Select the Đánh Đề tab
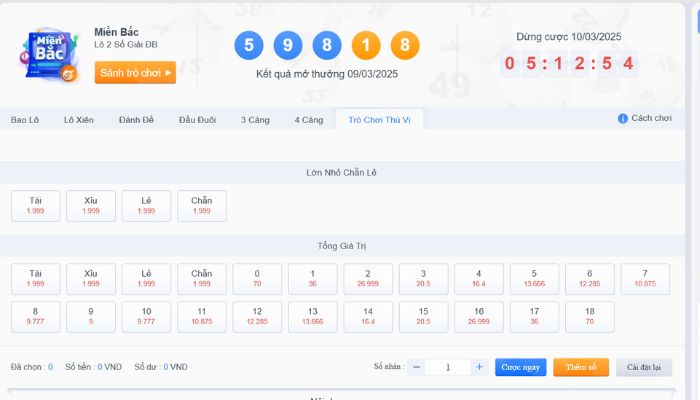Image resolution: width=700 pixels, height=400 pixels. [136, 120]
